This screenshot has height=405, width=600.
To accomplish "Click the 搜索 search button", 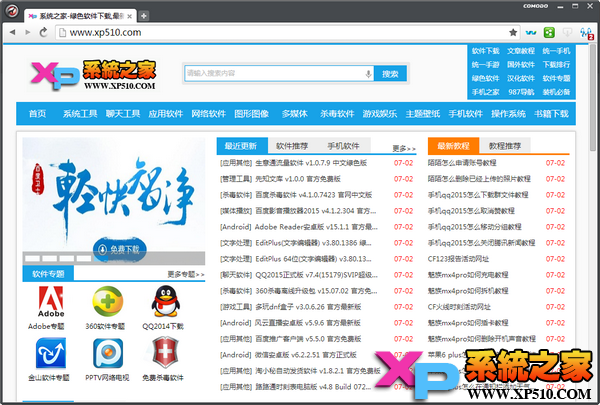I will pyautogui.click(x=390, y=73).
